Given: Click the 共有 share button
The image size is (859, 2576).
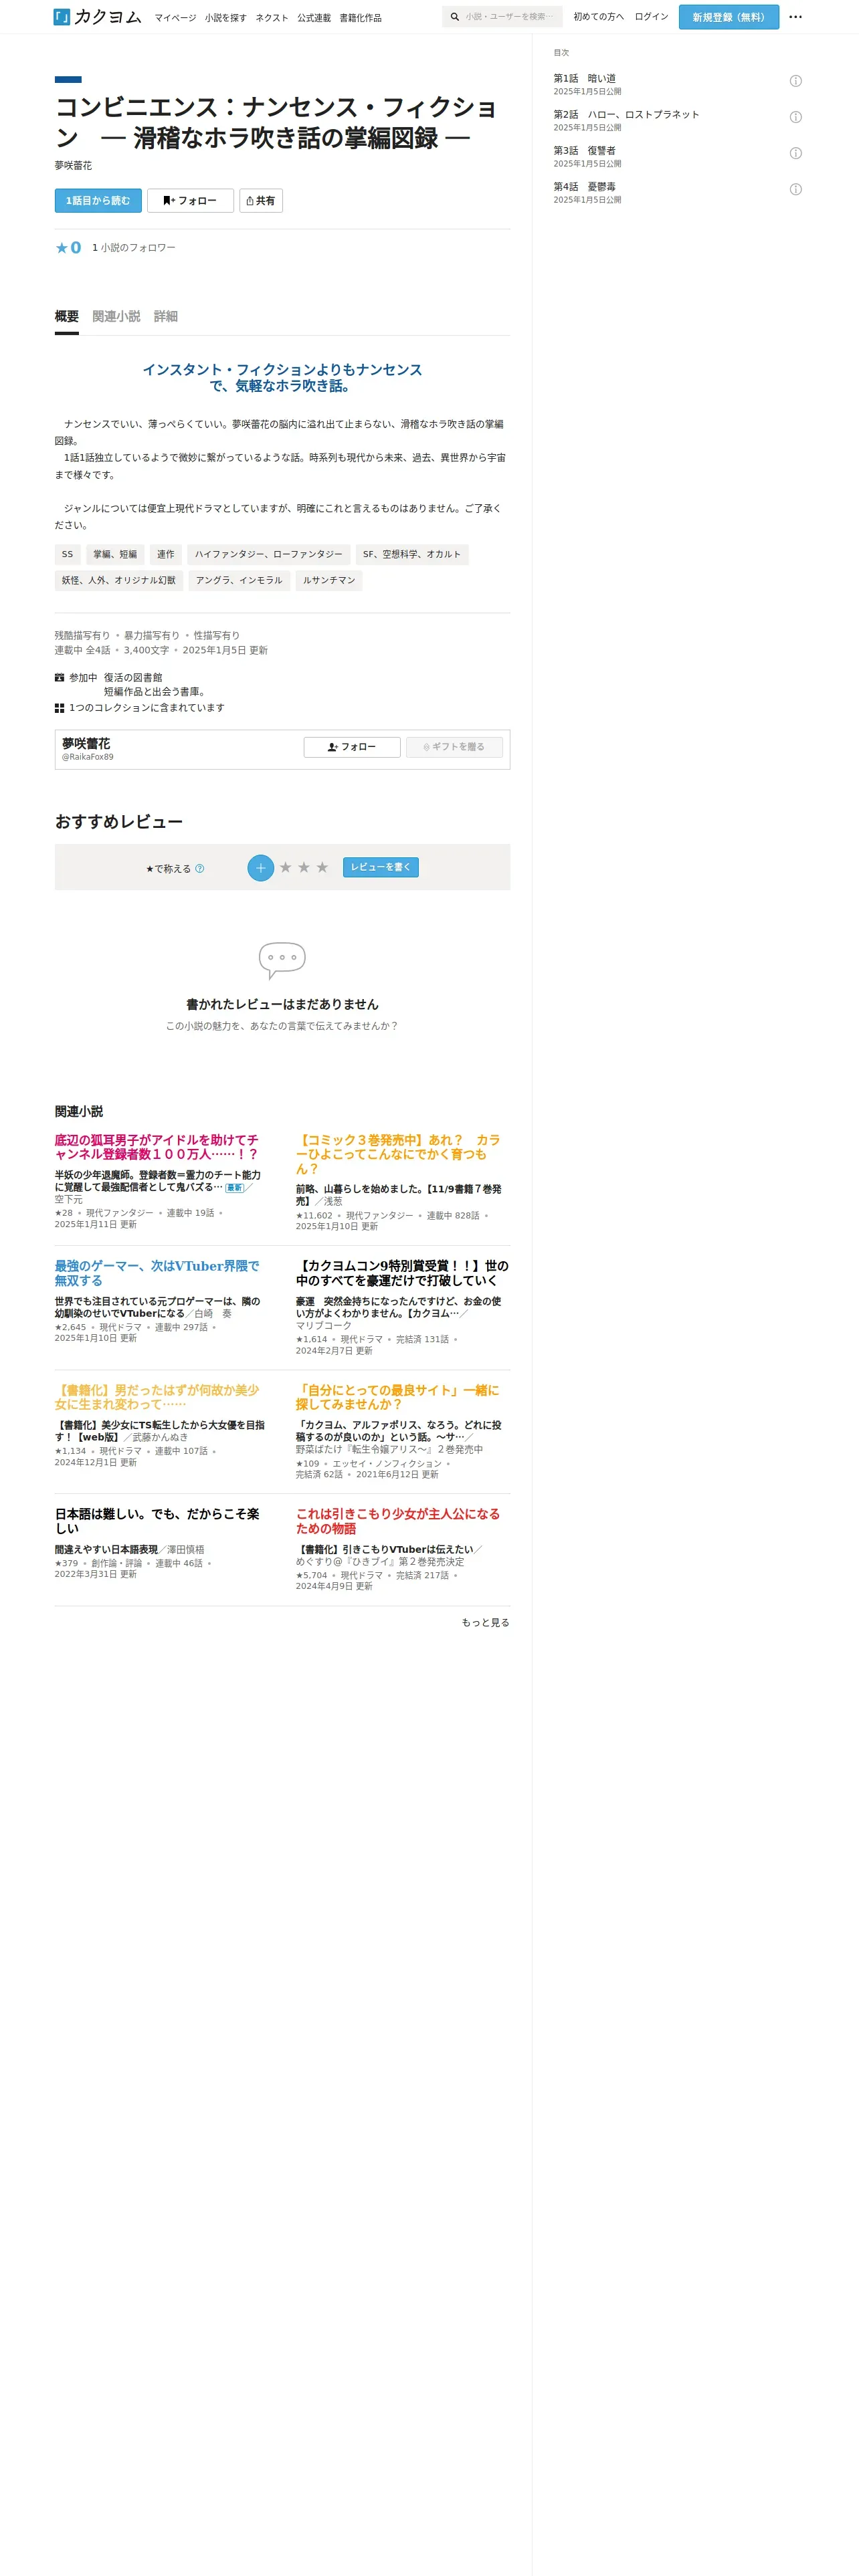Looking at the screenshot, I should point(261,201).
